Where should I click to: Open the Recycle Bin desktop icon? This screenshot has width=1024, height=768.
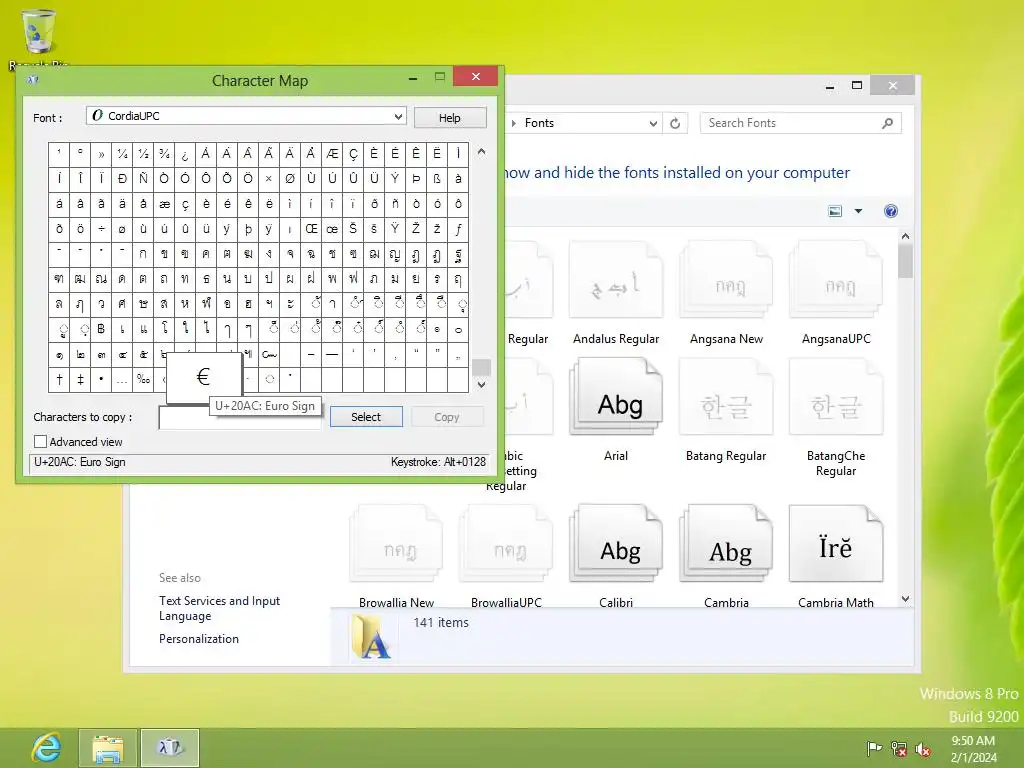click(39, 37)
